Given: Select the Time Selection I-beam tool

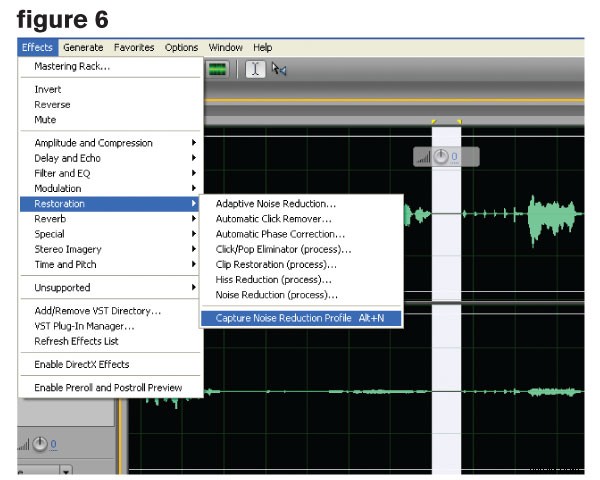Looking at the screenshot, I should point(255,70).
